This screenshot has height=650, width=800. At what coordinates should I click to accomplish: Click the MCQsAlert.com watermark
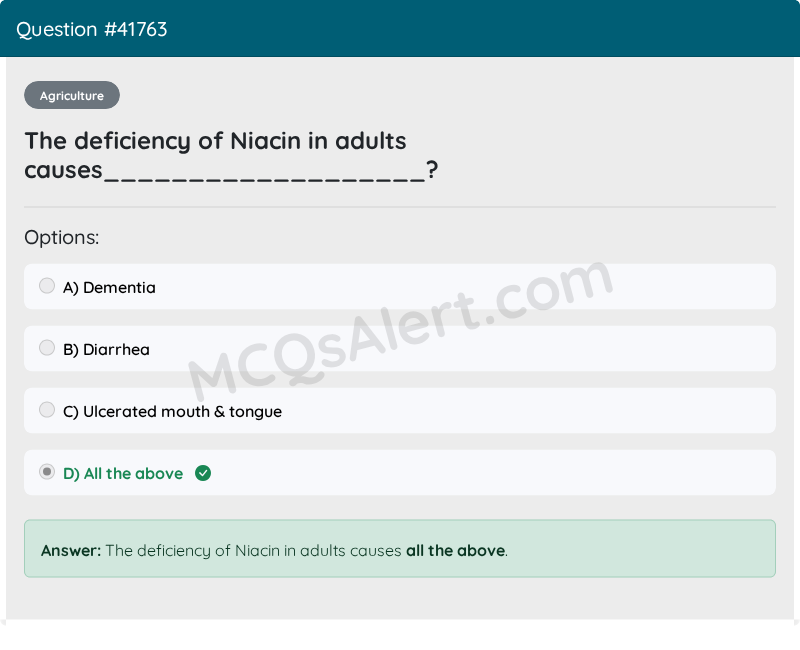tap(400, 331)
